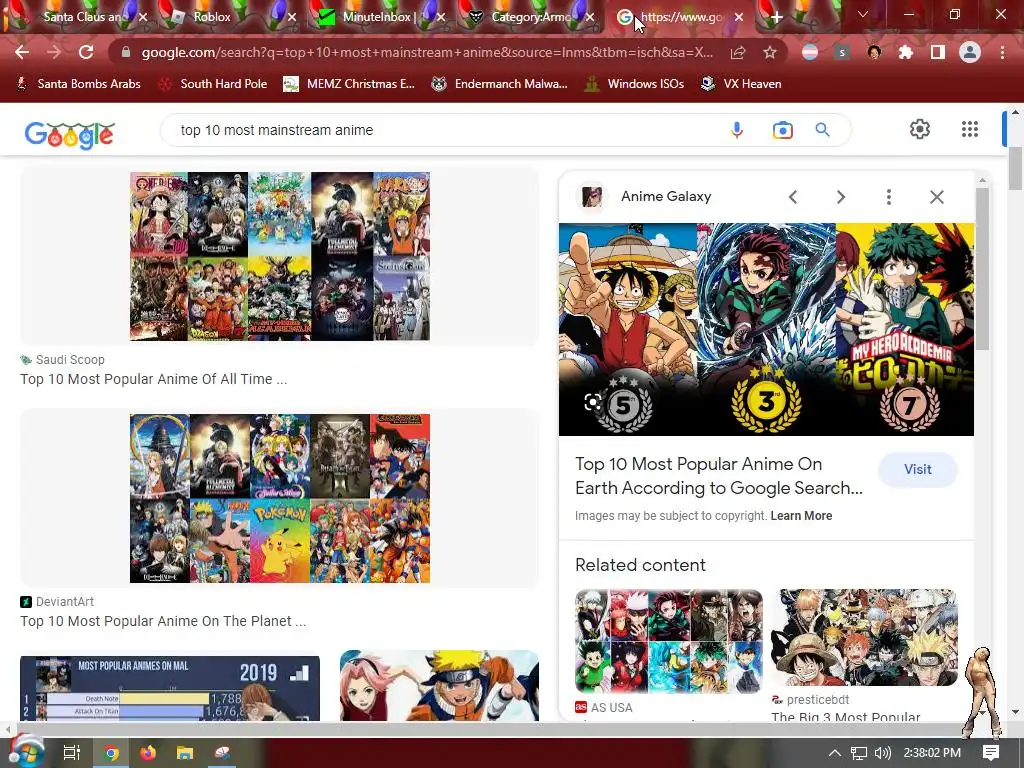
Task: Show hidden system tray icons
Action: point(835,753)
